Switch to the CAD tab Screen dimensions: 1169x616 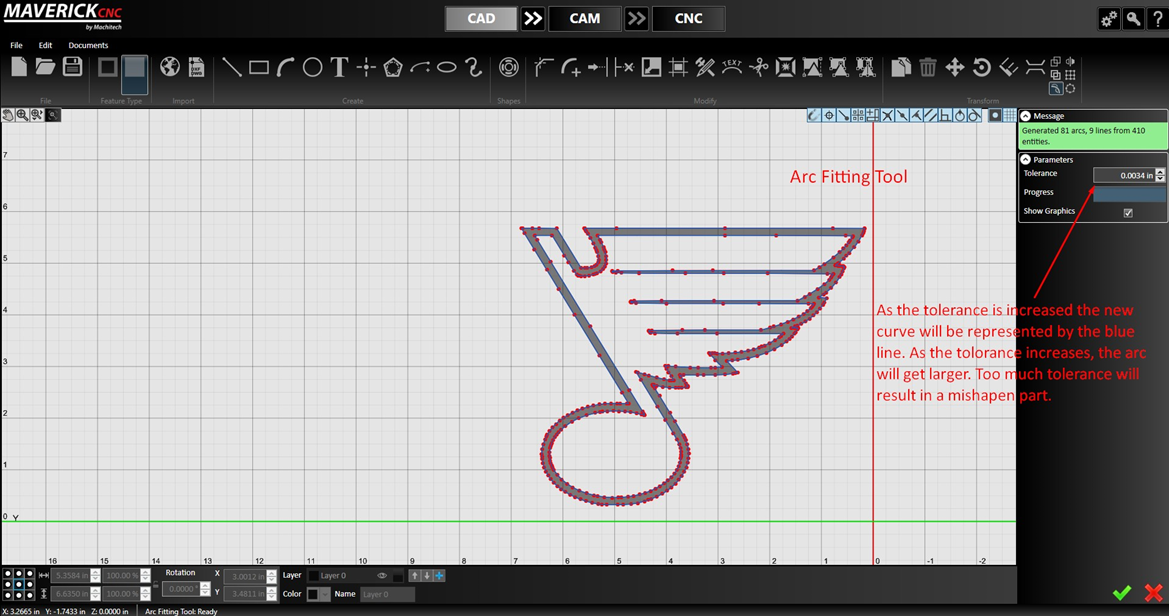point(481,19)
